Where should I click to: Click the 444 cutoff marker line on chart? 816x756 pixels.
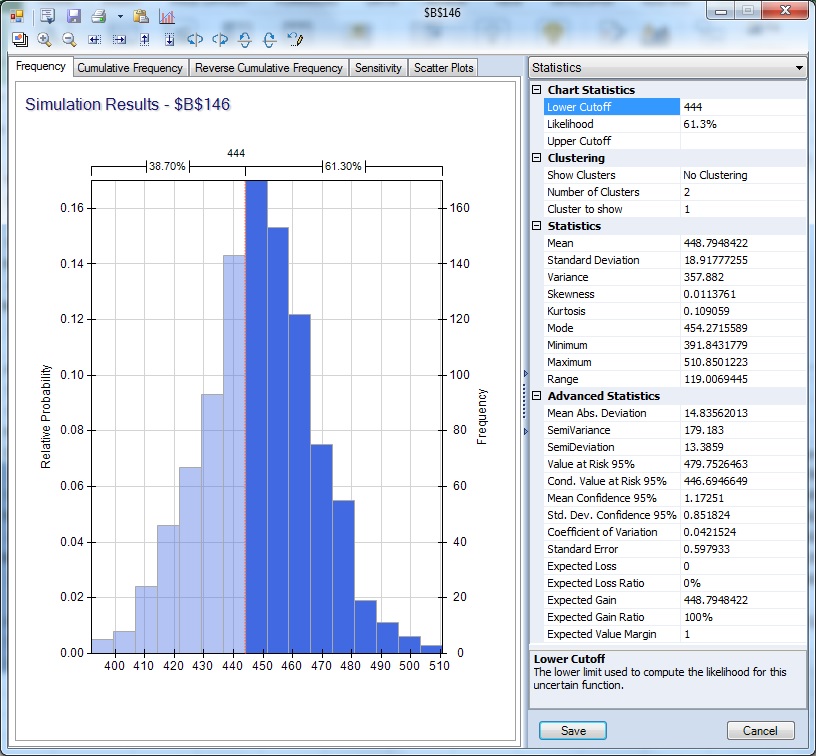245,400
